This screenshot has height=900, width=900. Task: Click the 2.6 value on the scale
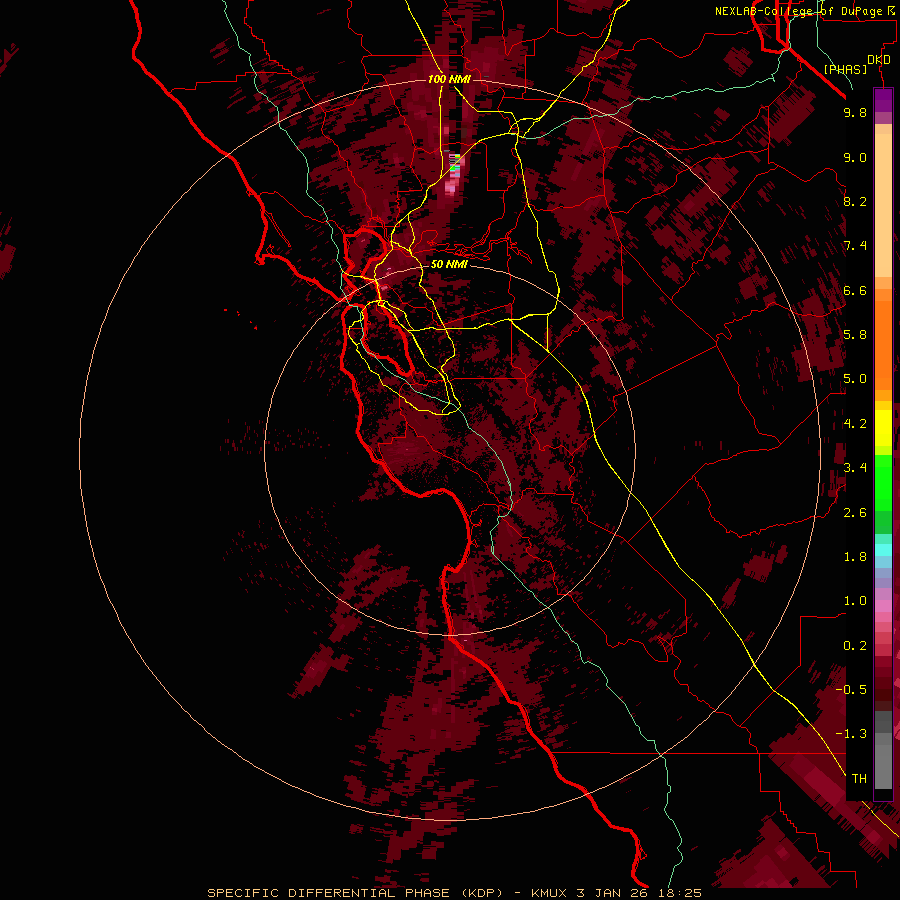[x=855, y=512]
